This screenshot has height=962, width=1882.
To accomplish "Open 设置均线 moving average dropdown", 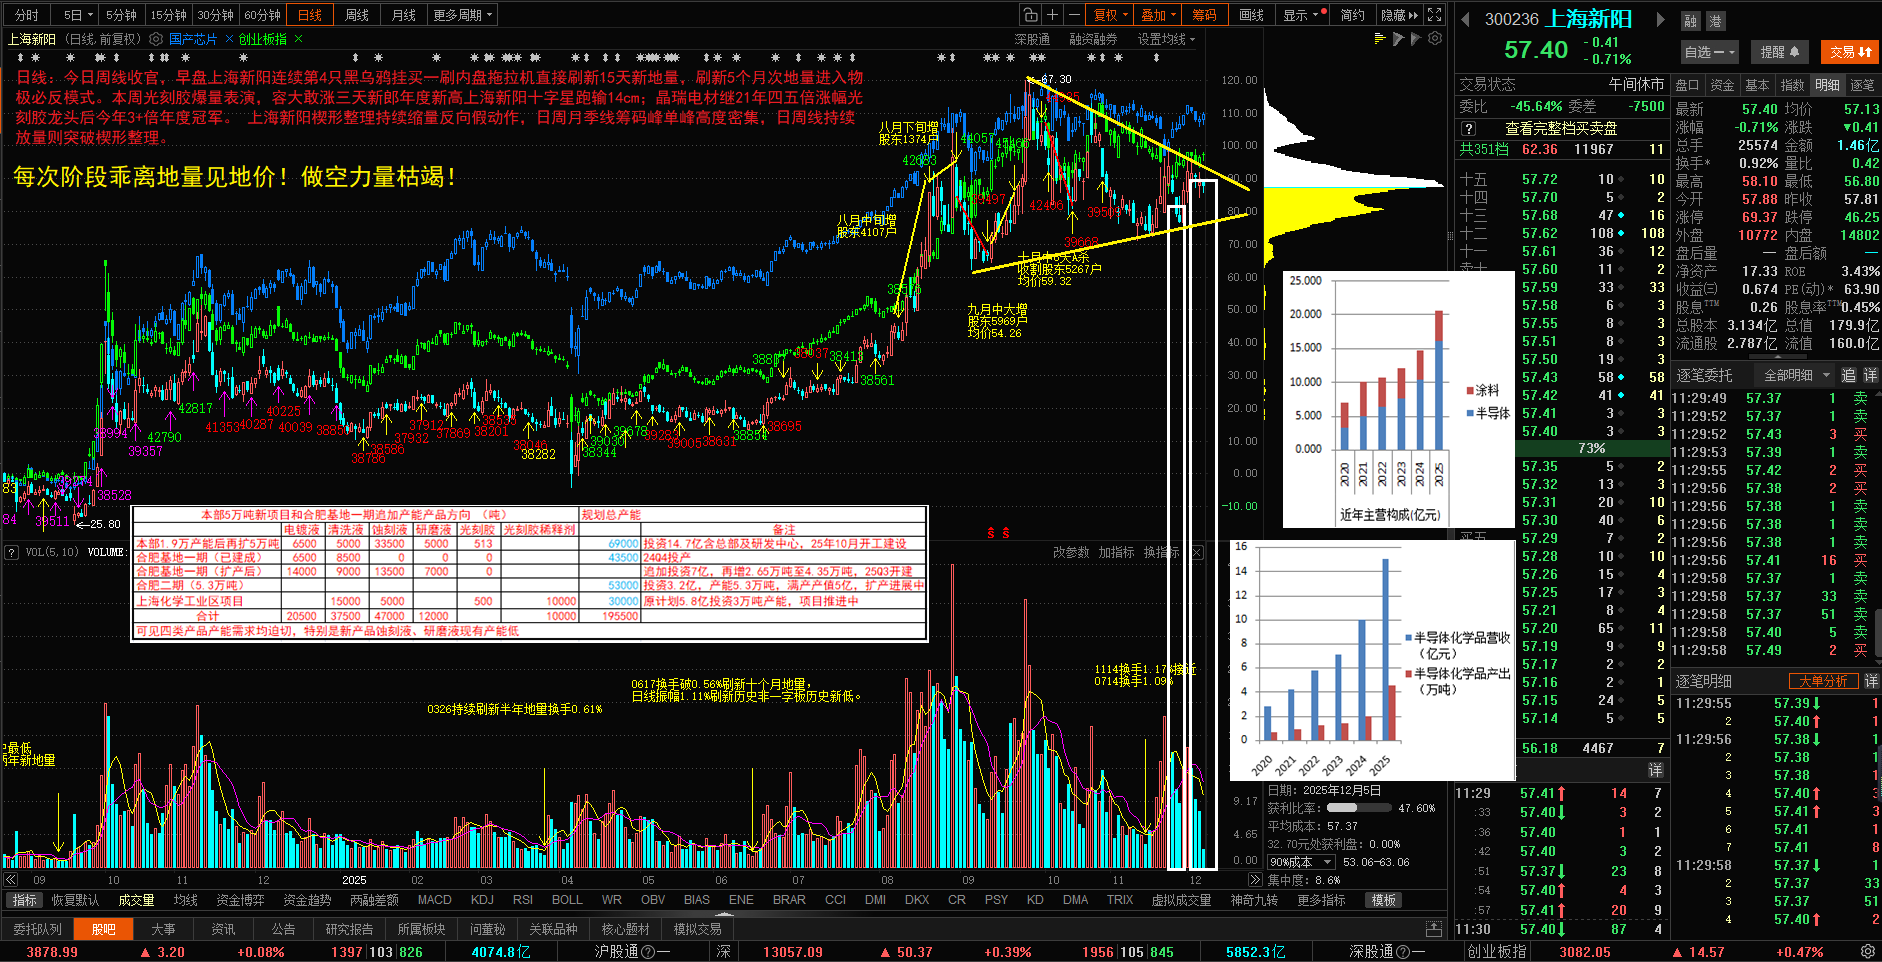I will [1166, 39].
